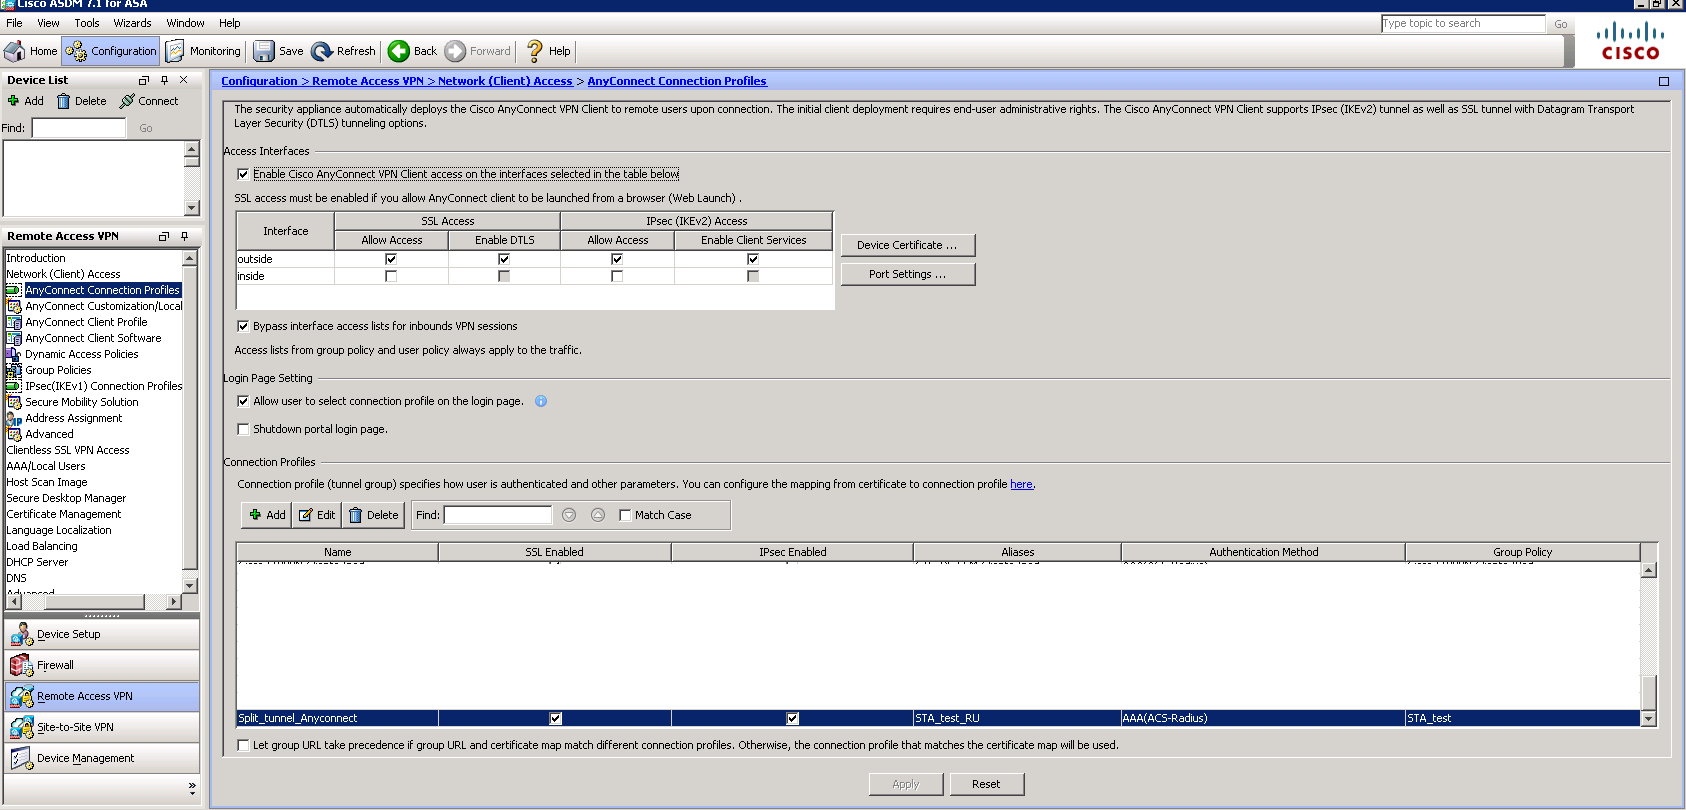
Task: Open the Window menu
Action: [185, 23]
